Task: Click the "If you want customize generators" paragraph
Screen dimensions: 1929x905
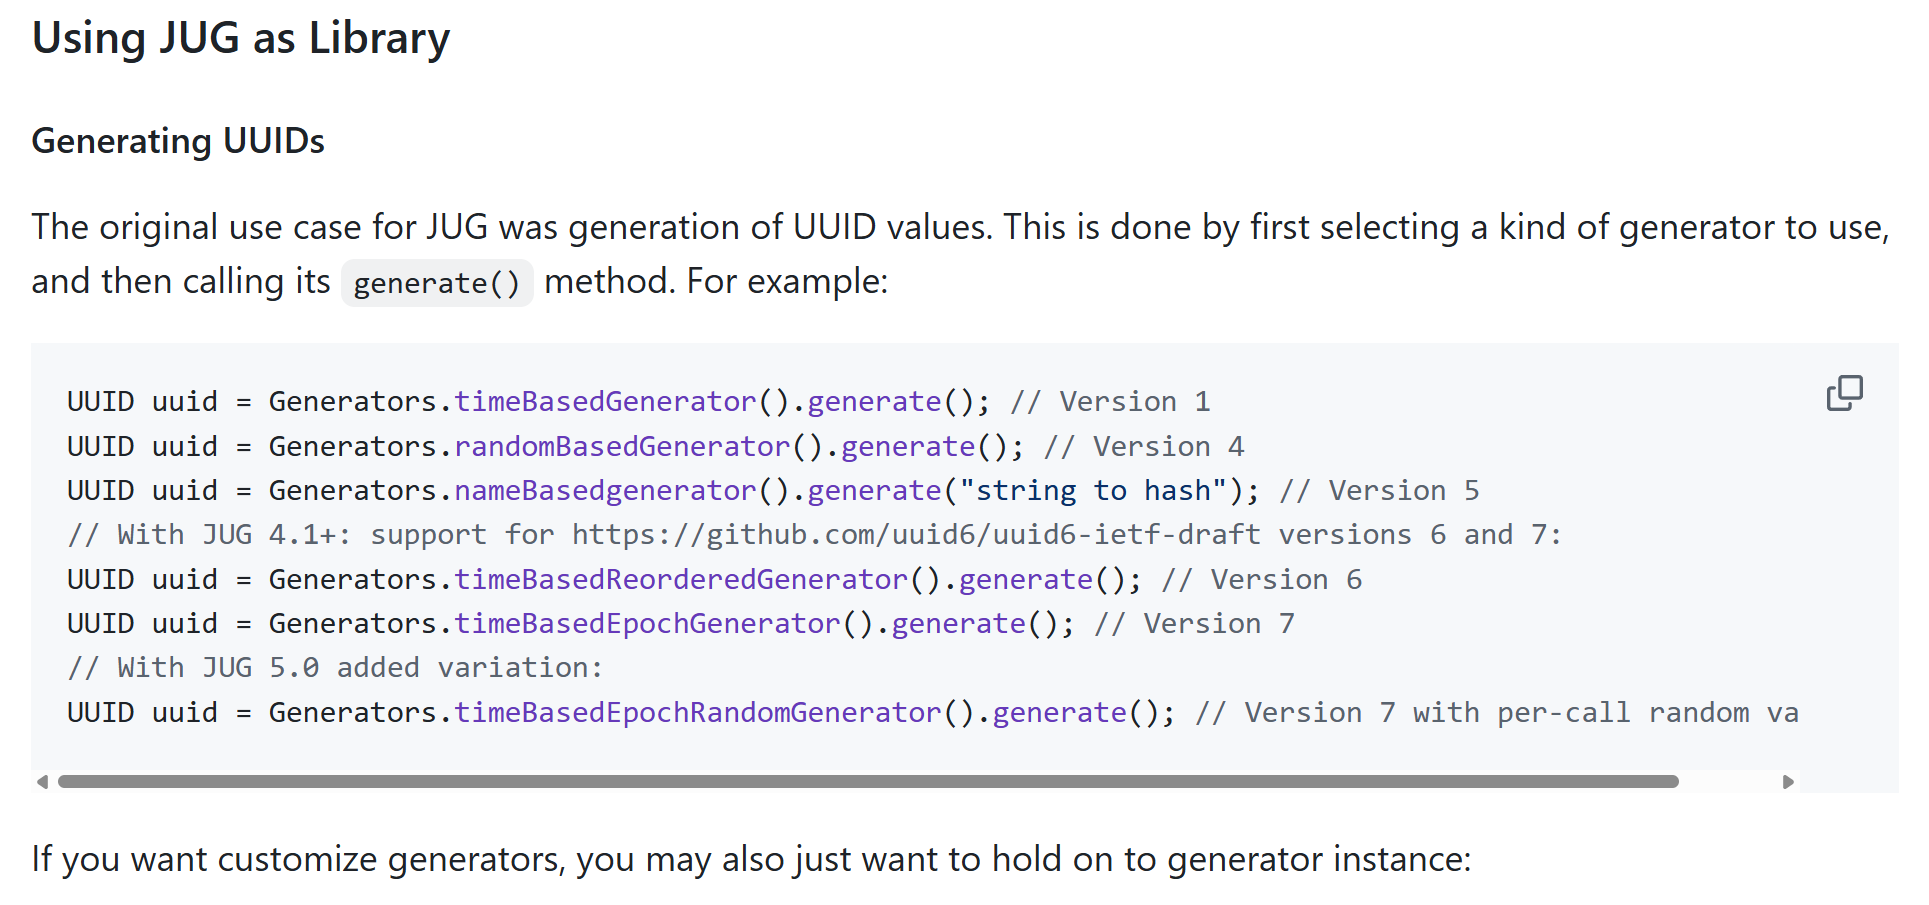Action: pos(751,860)
